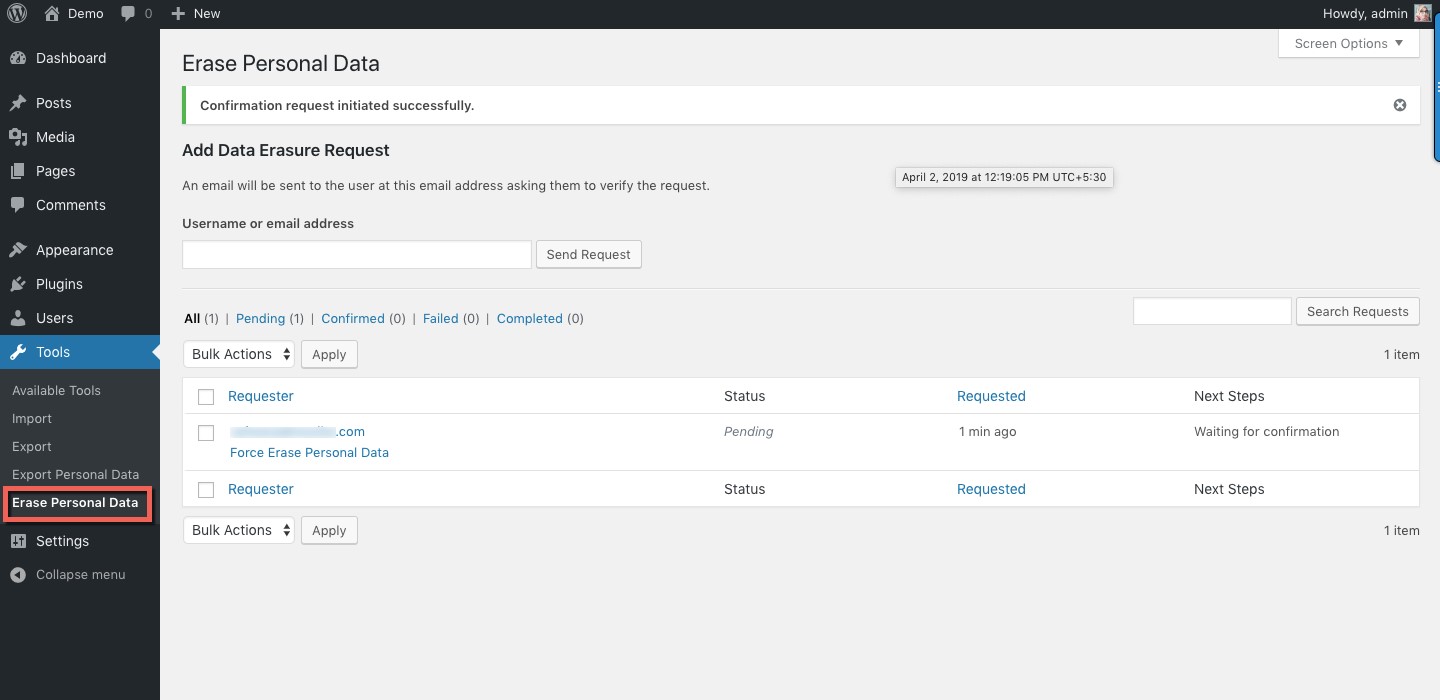Image resolution: width=1440 pixels, height=700 pixels.
Task: Click the Force Erase Personal Data link
Action: click(309, 453)
